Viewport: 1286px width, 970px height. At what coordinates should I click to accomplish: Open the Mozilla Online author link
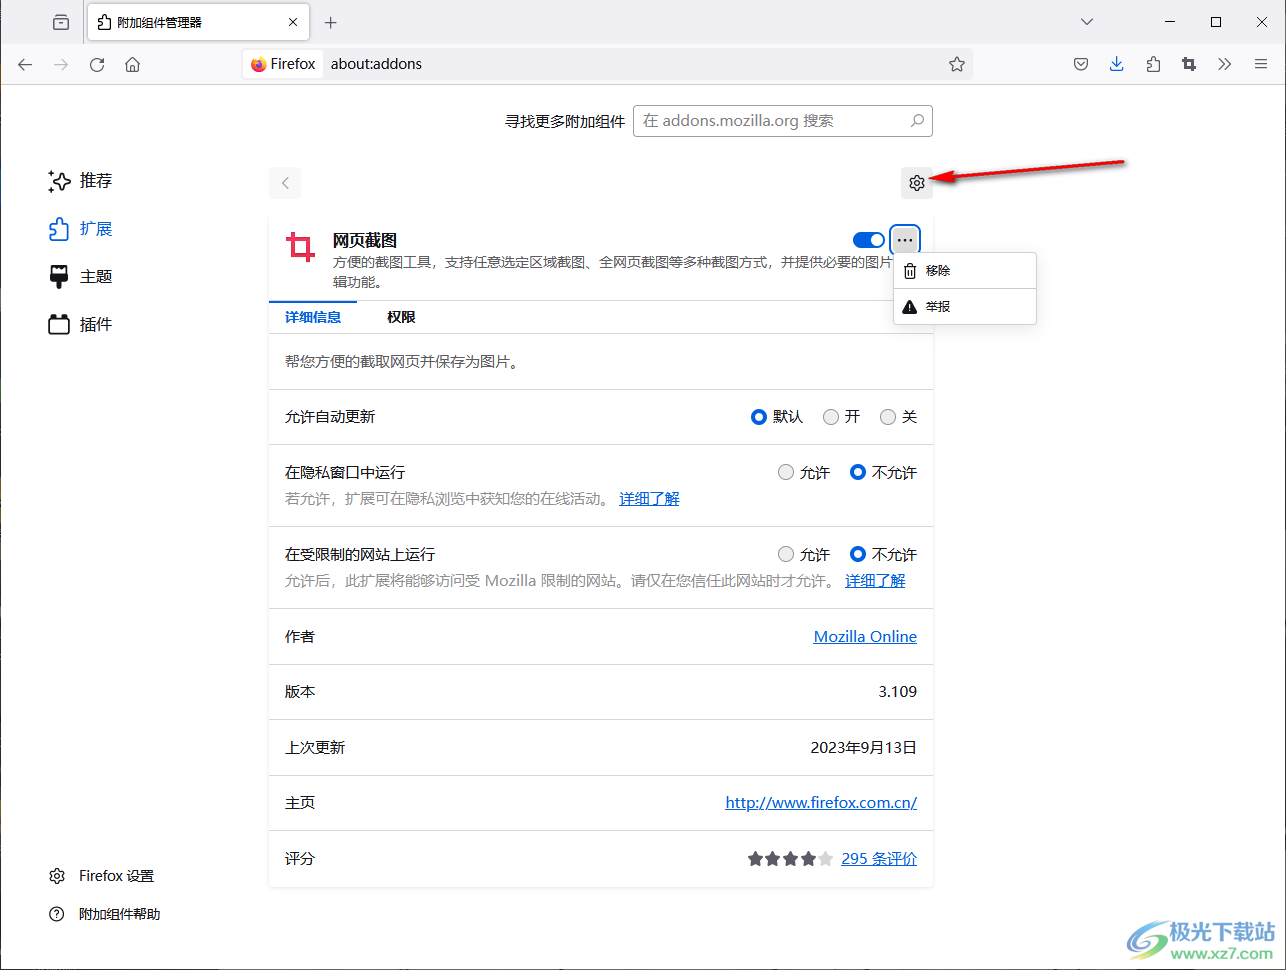point(865,637)
